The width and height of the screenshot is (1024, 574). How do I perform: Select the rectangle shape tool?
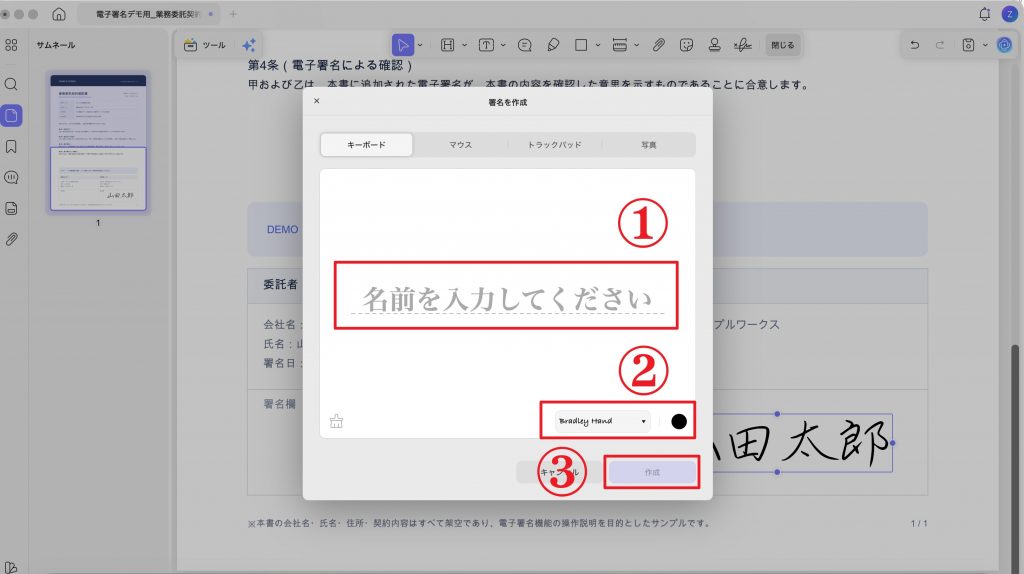click(581, 45)
